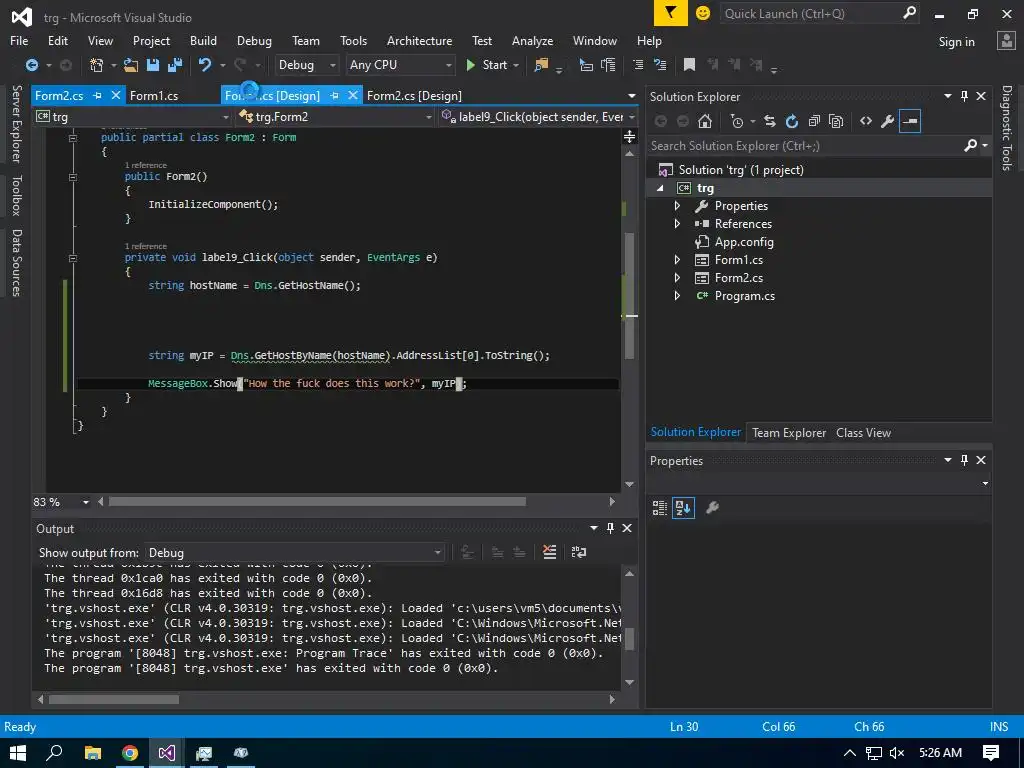Screen dimensions: 1024x768
Task: Click Navigate Backward arrow in main toolbar
Action: (x=31, y=65)
